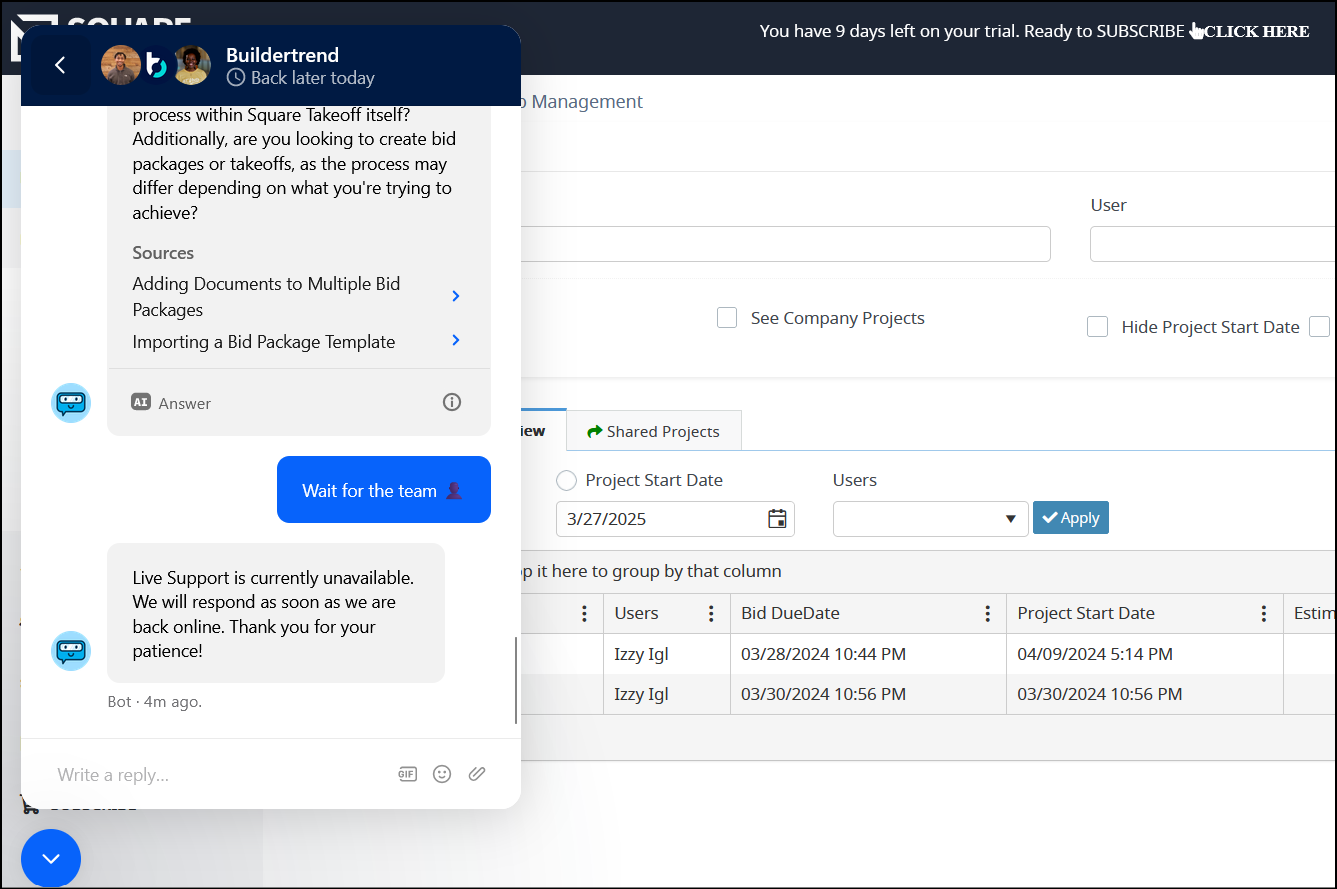
Task: Open calendar picker for Project Start Date
Action: tap(777, 519)
